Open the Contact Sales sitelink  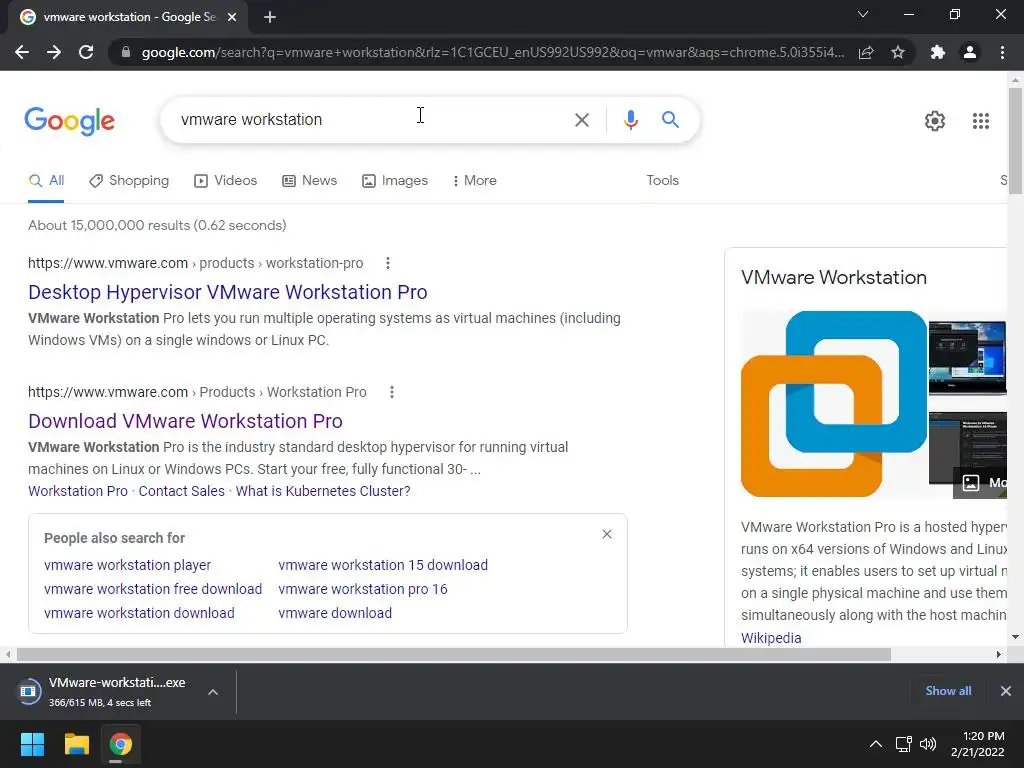[182, 491]
